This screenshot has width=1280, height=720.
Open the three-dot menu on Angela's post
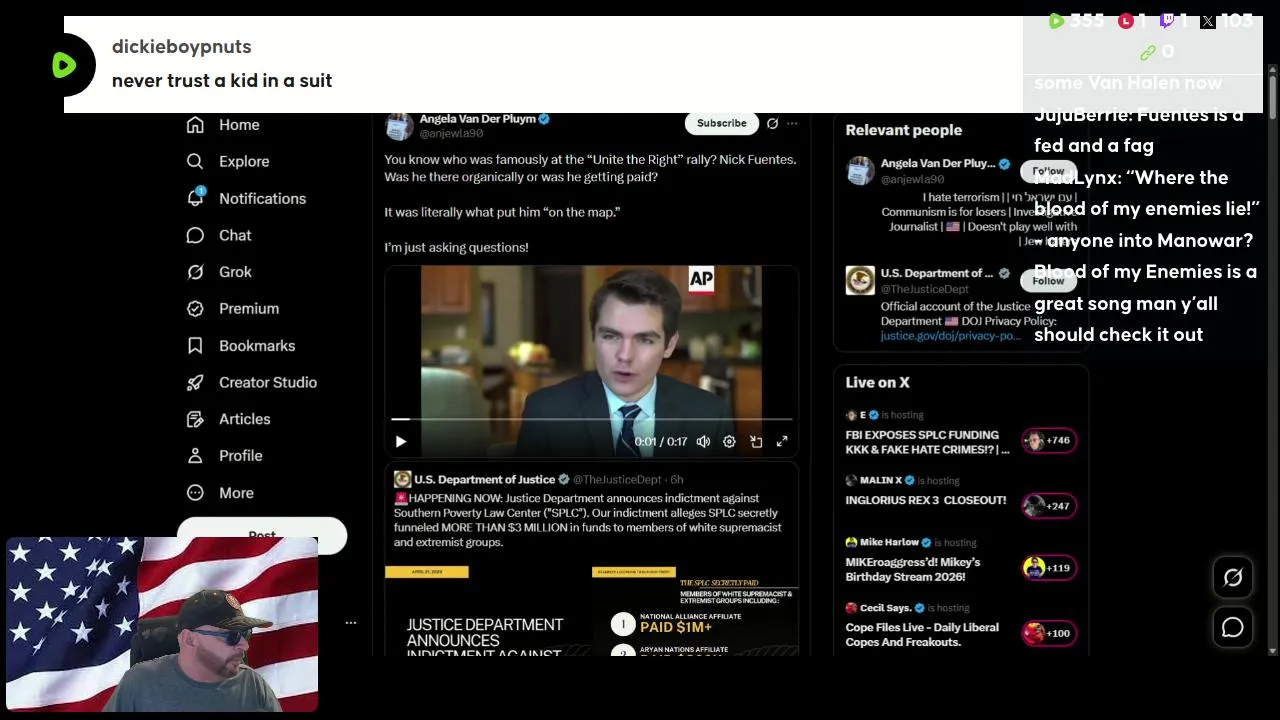pyautogui.click(x=792, y=123)
